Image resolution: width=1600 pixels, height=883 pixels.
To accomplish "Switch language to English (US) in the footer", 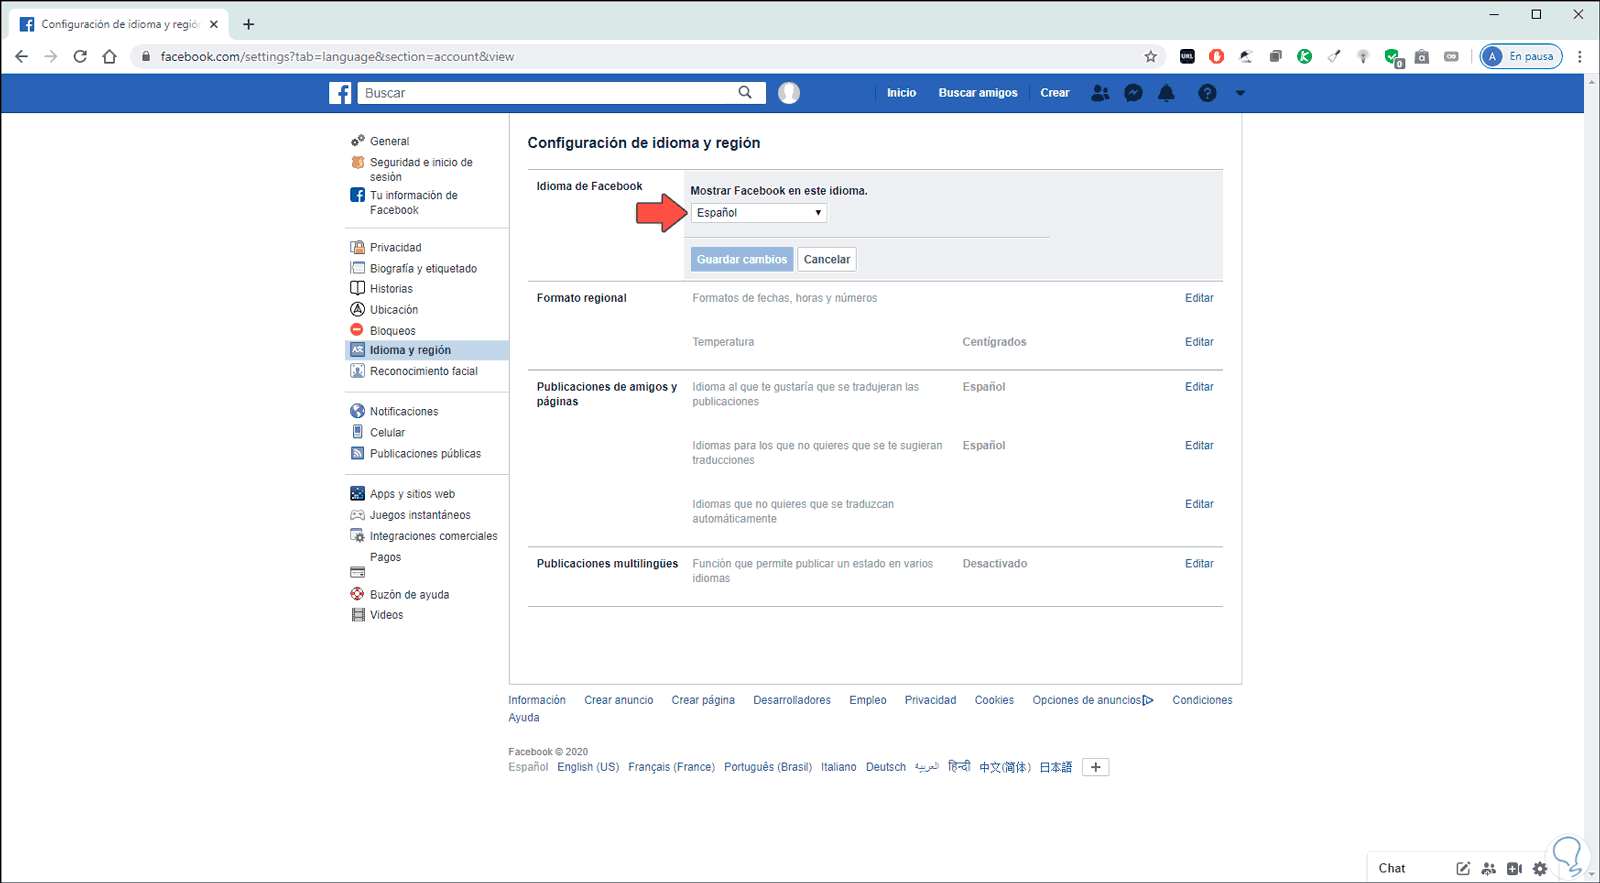I will click(588, 767).
